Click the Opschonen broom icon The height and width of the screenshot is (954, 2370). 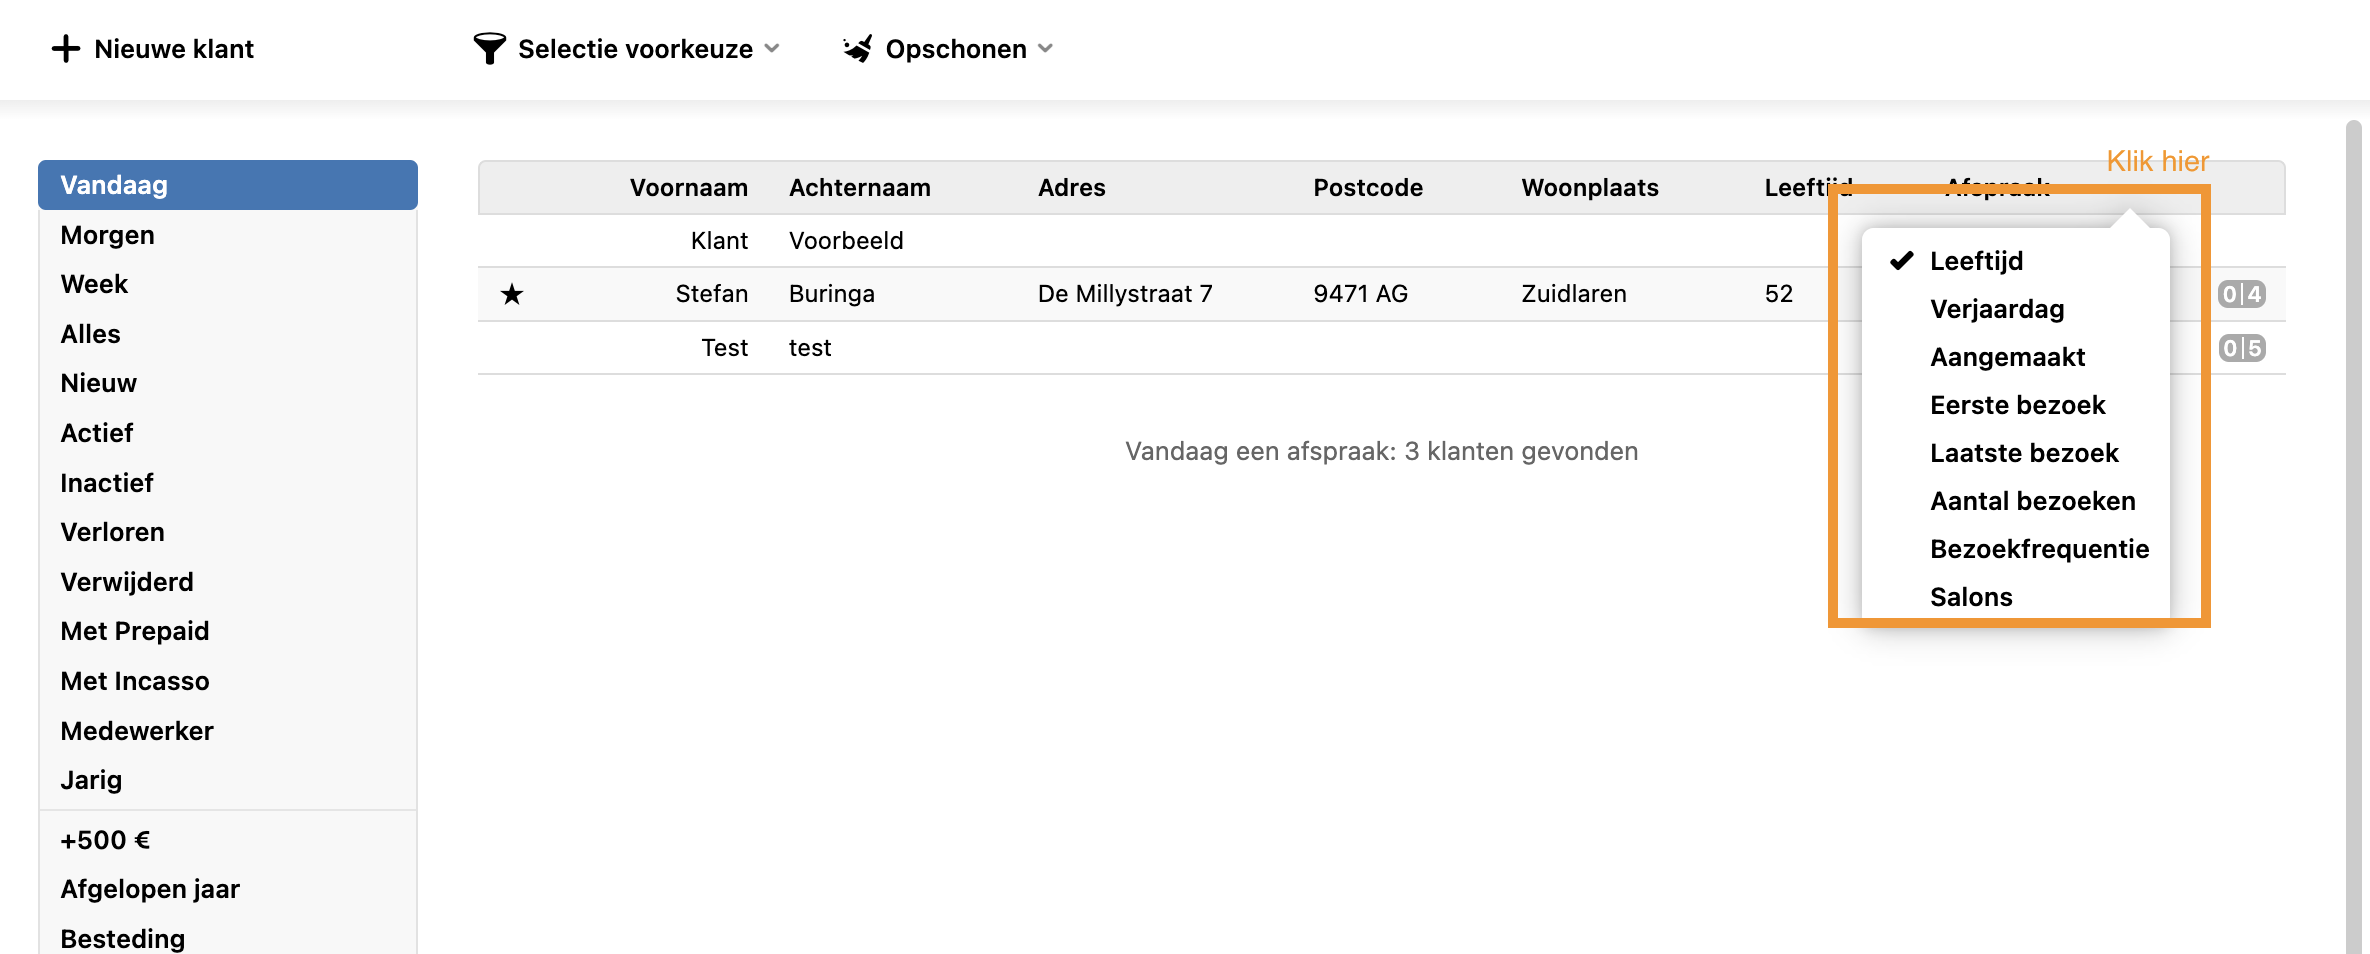click(858, 49)
